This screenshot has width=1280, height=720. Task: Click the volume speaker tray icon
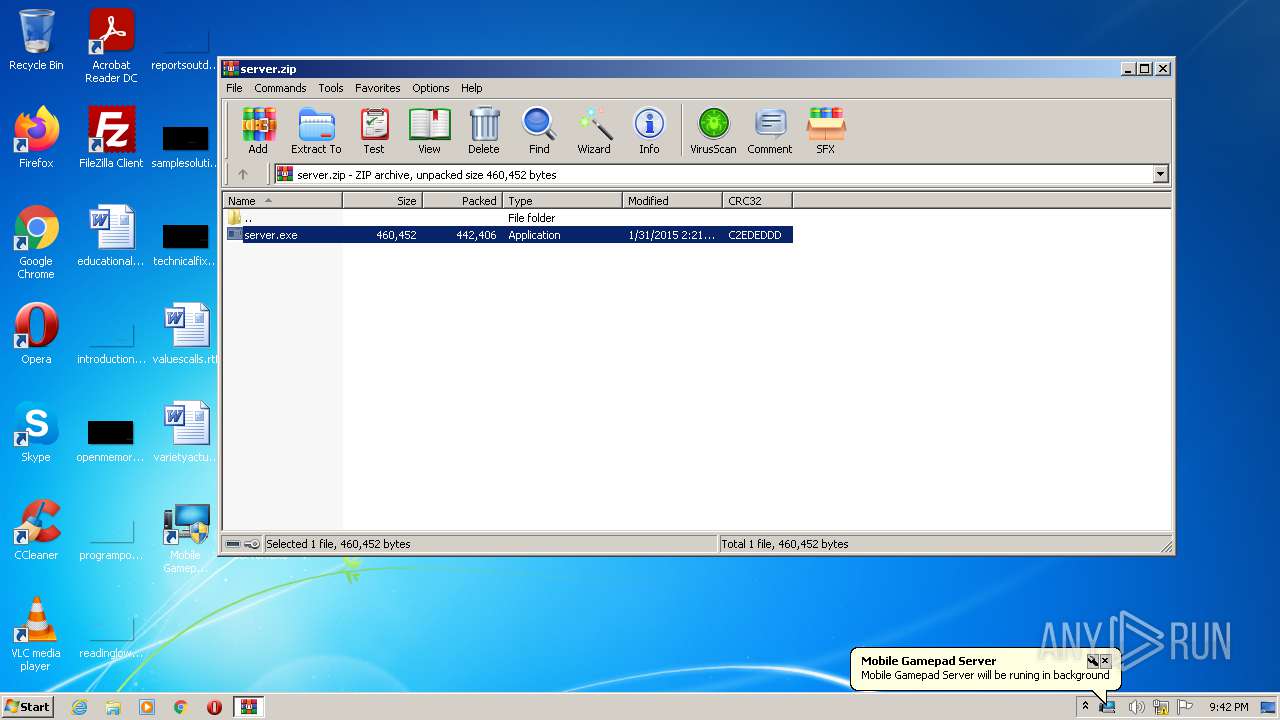(1136, 707)
